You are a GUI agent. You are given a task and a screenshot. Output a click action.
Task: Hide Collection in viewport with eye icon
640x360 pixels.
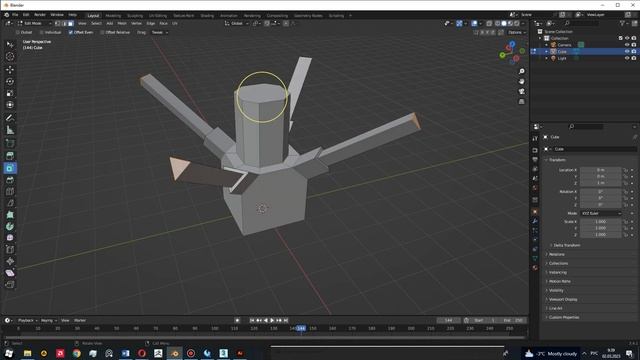(627, 38)
